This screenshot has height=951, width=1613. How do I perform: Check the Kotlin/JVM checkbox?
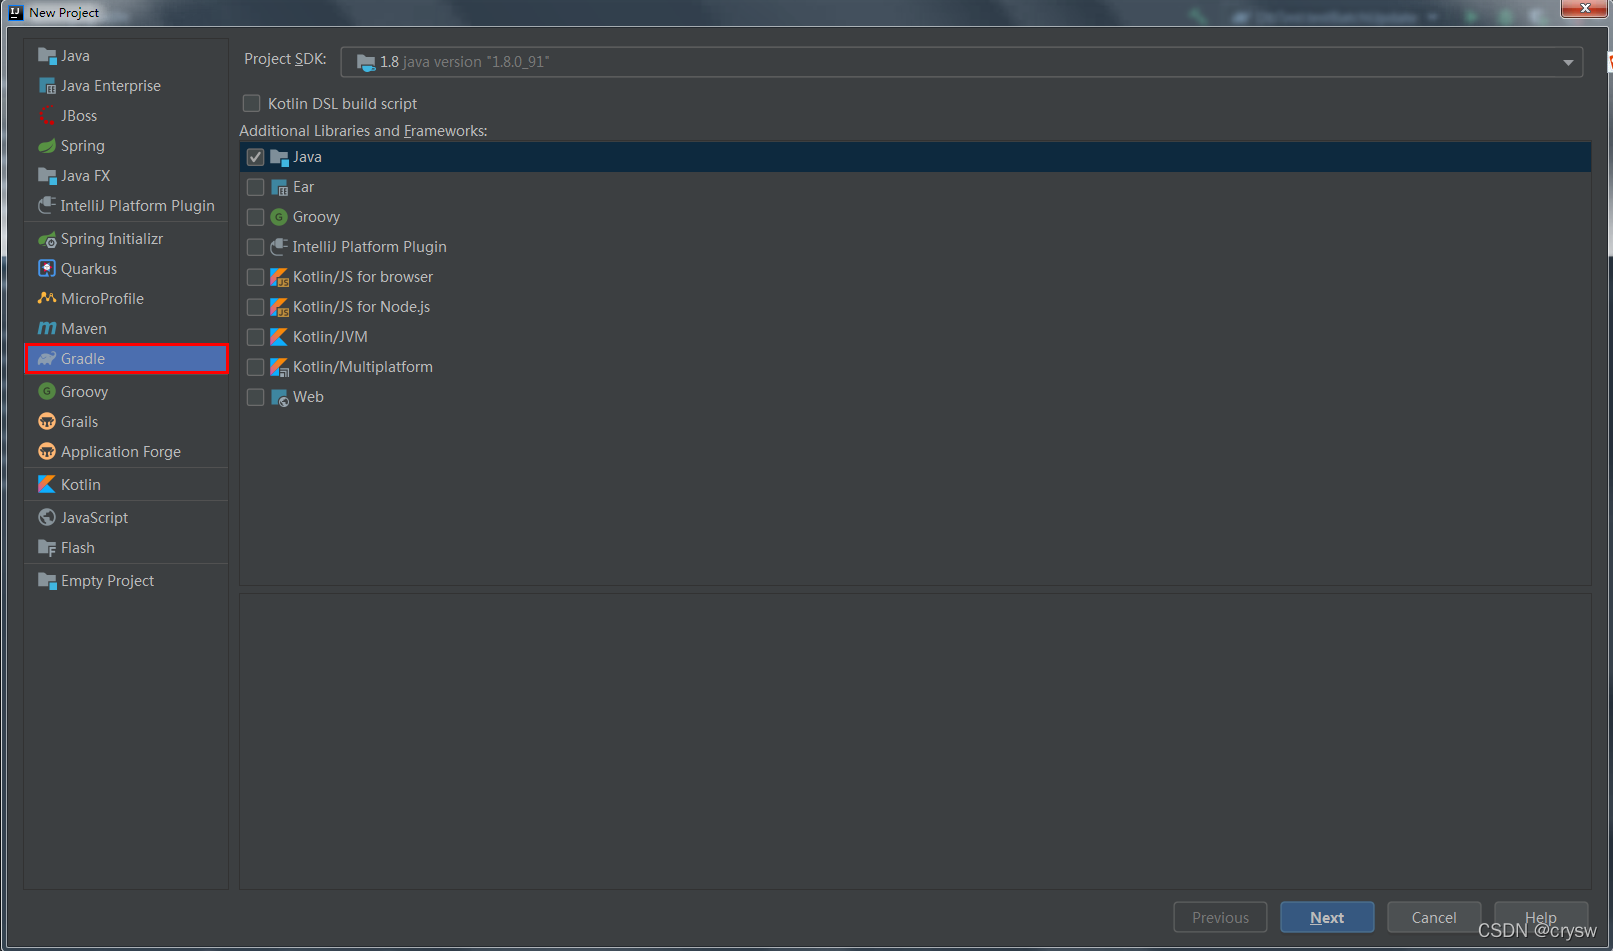[x=256, y=337]
